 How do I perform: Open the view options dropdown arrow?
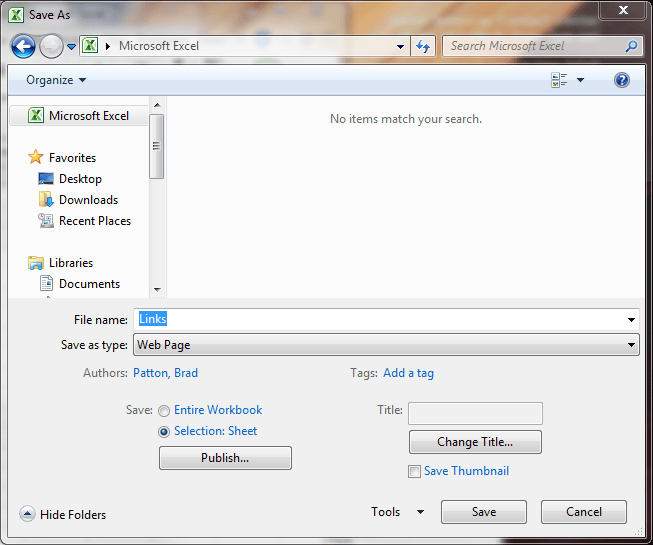(x=580, y=80)
